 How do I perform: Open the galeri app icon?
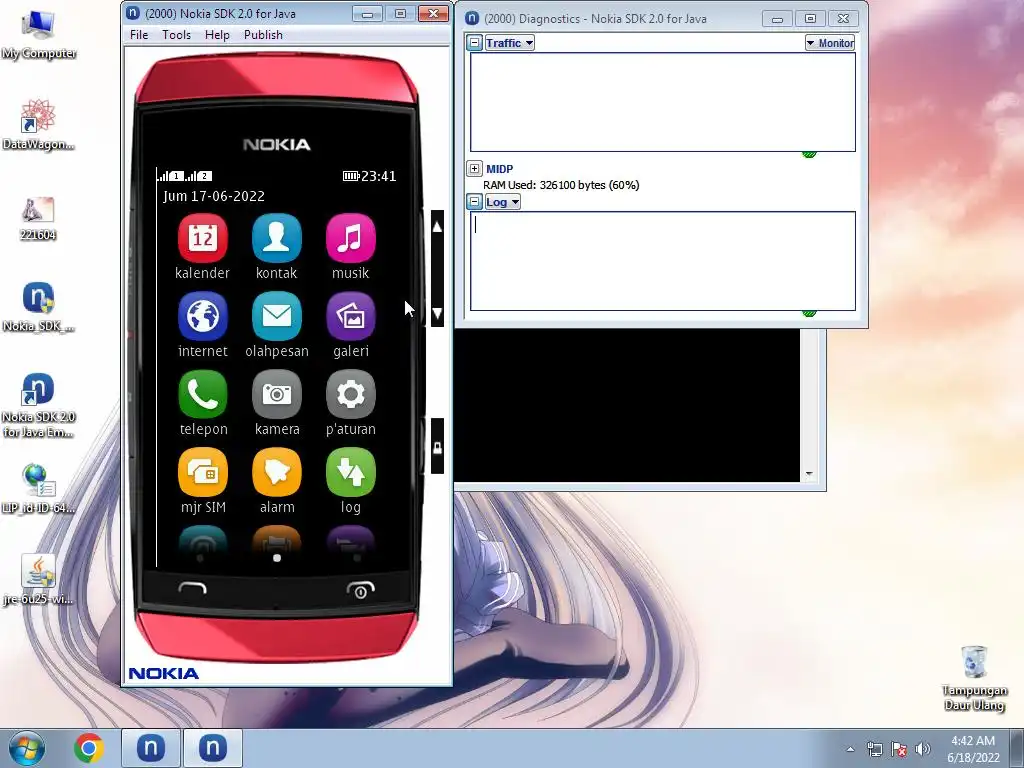point(351,317)
